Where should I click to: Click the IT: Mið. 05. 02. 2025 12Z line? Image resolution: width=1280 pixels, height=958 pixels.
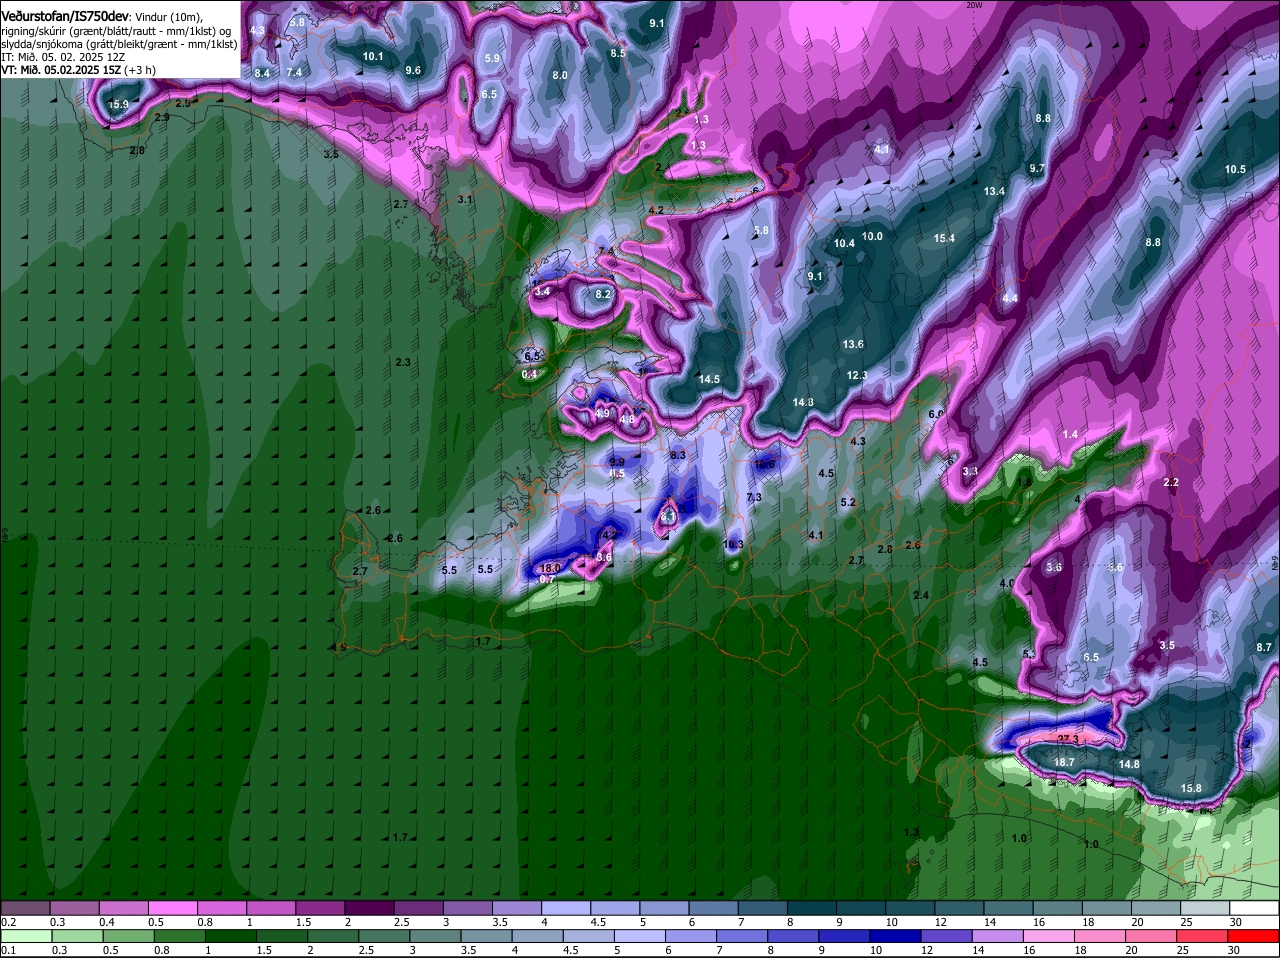click(x=62, y=57)
